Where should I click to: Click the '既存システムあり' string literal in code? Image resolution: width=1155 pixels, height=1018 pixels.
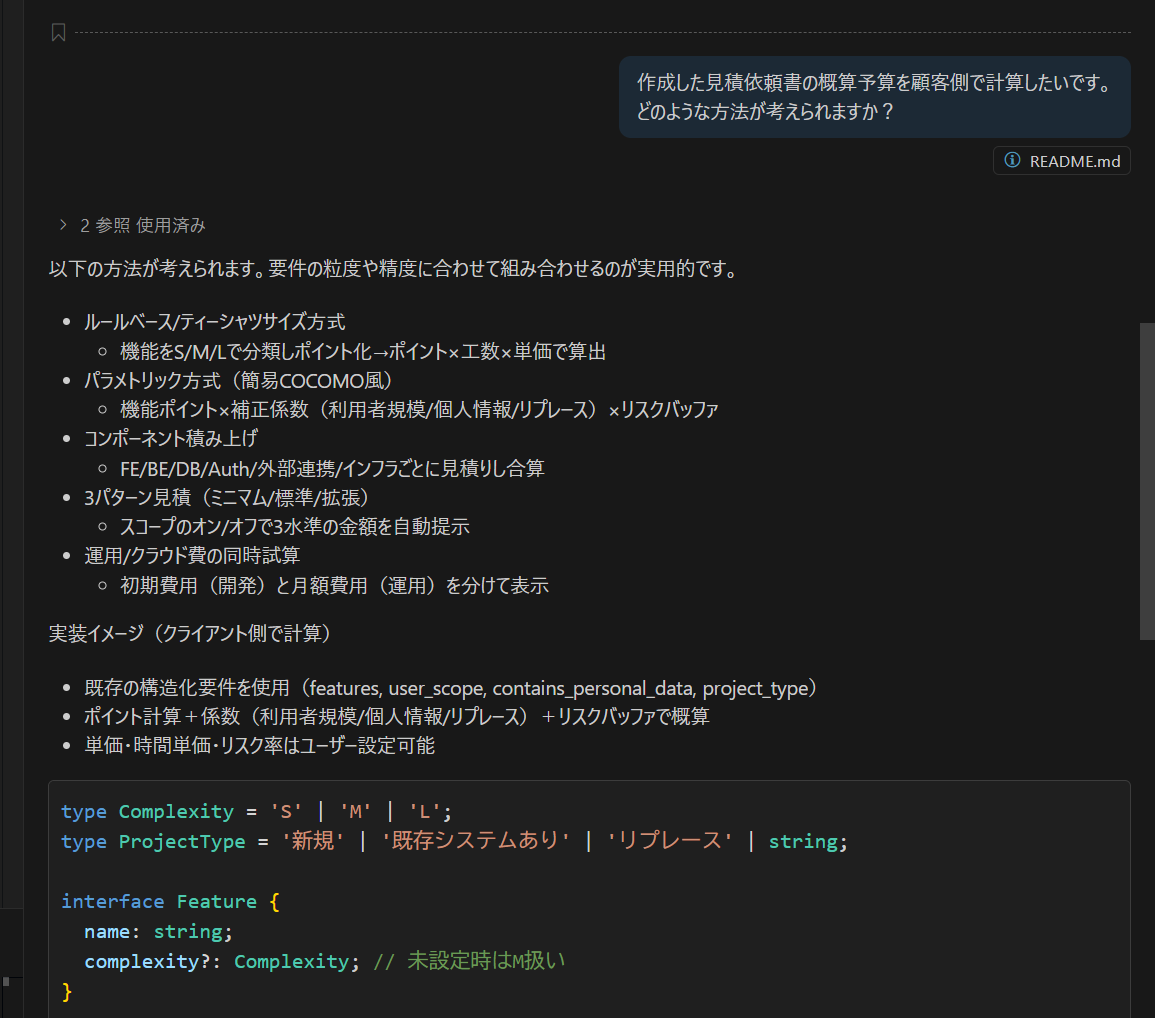475,841
